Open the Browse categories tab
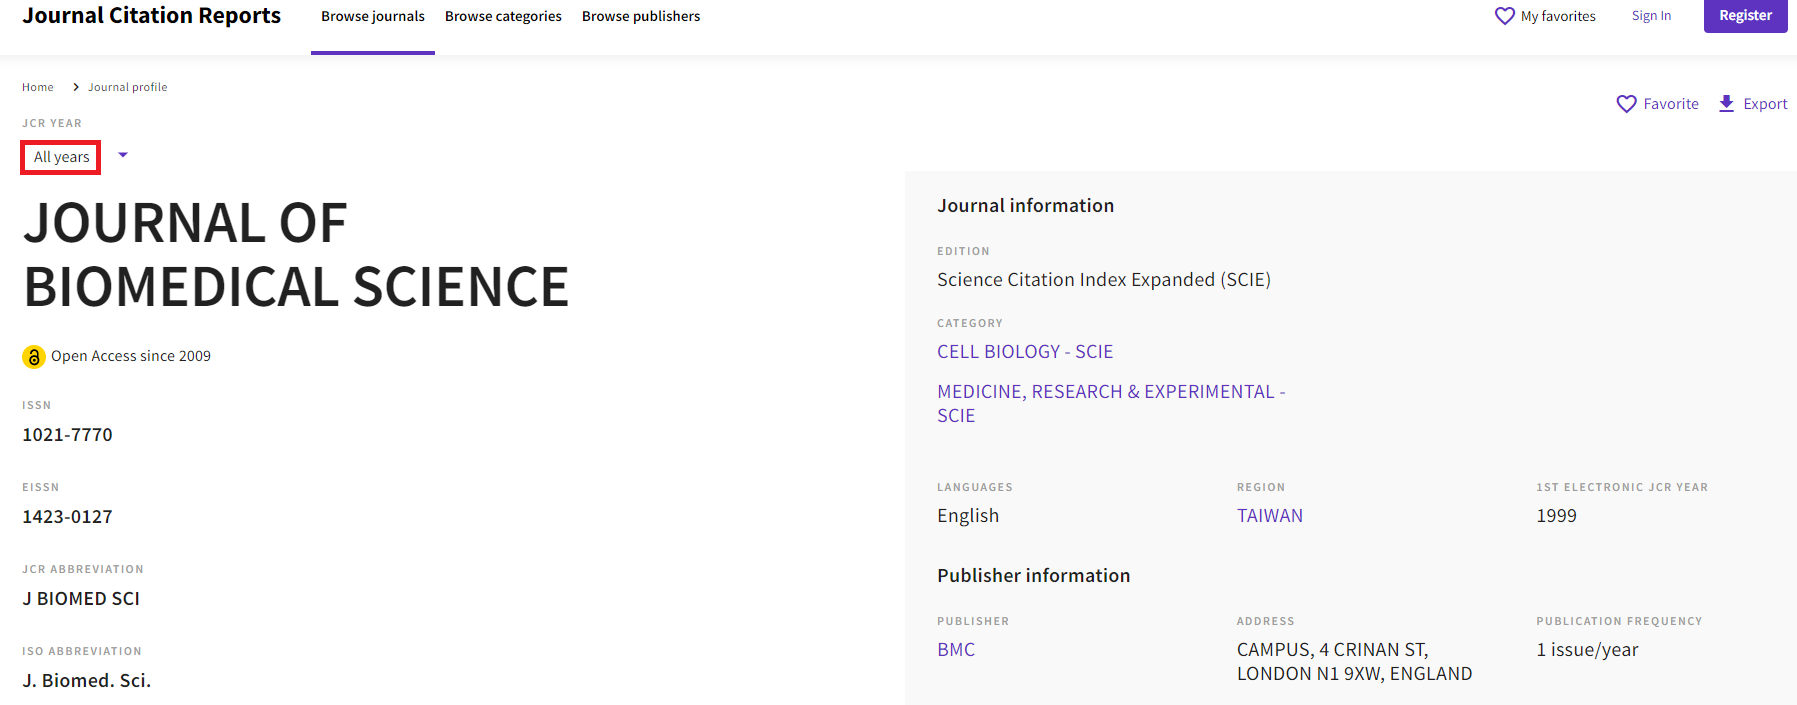The image size is (1797, 705). point(503,17)
